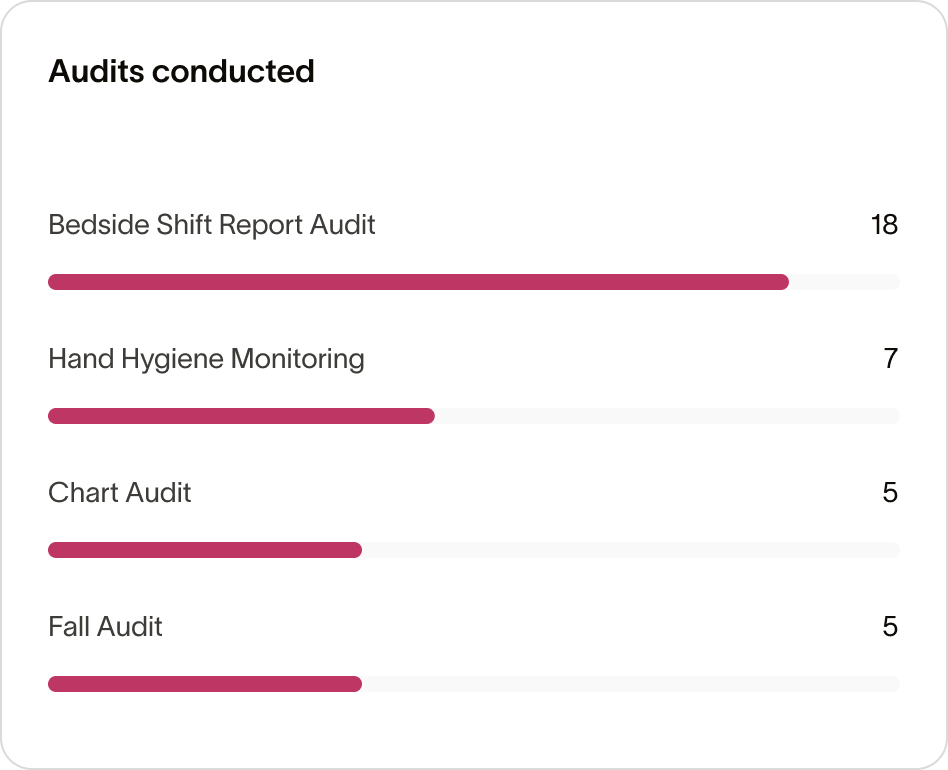Click the unfilled track of Chart Audit bar

click(x=630, y=550)
